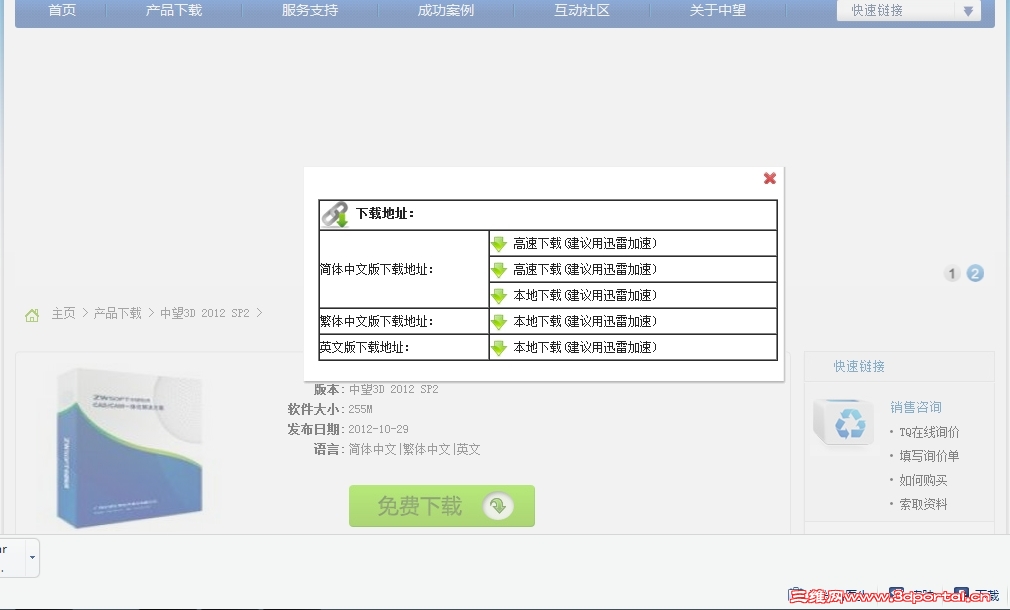
Task: Go to 产品下载 breadcrumb link
Action: [117, 313]
